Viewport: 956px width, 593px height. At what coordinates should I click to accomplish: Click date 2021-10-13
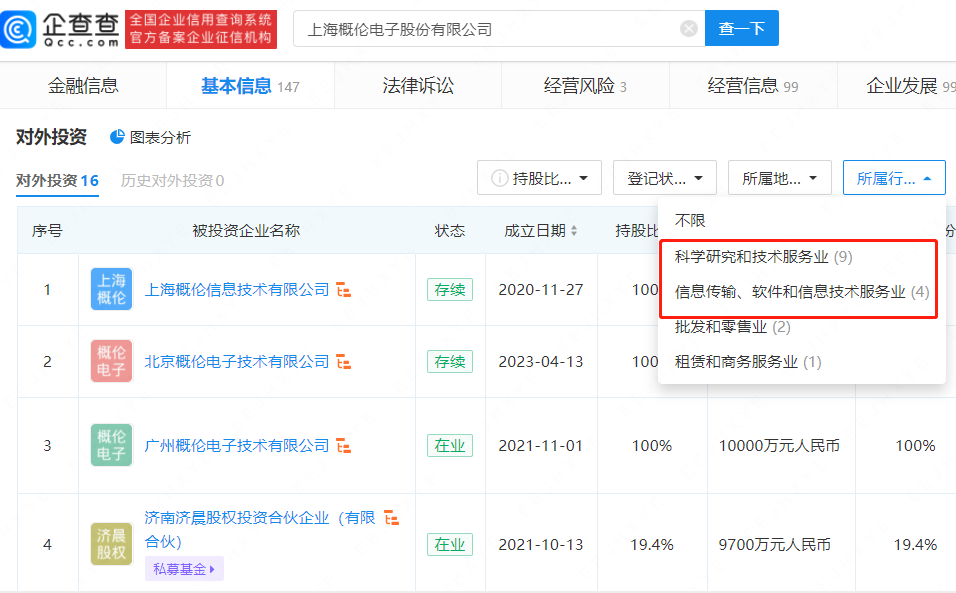tap(541, 544)
